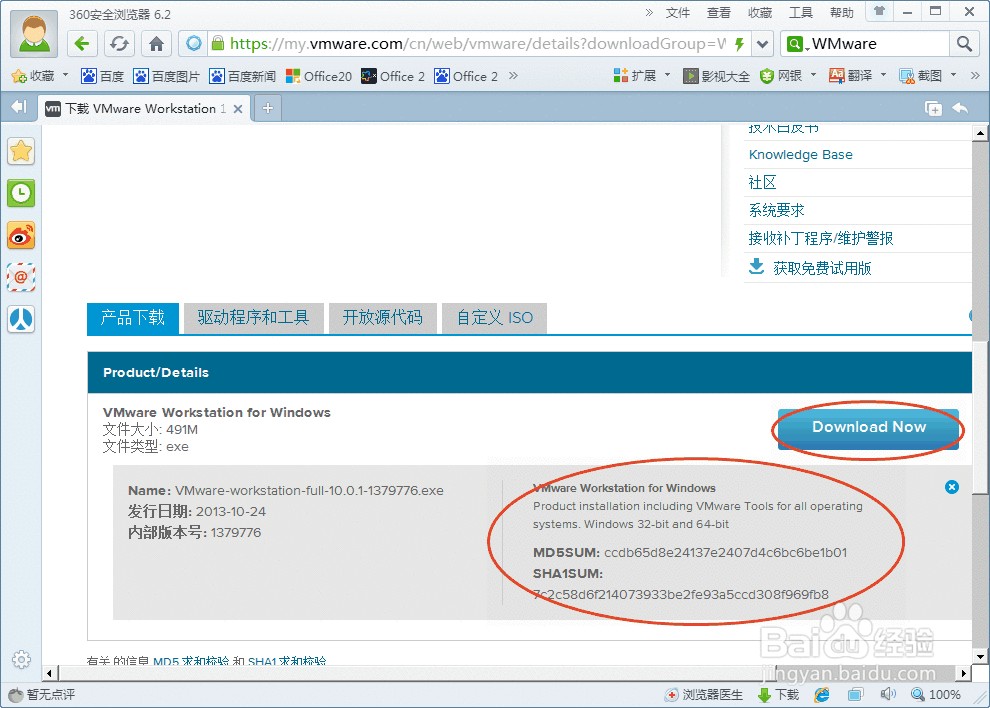Switch to the 驱动程序和工具 tab
Viewport: 990px width, 708px height.
coord(253,317)
